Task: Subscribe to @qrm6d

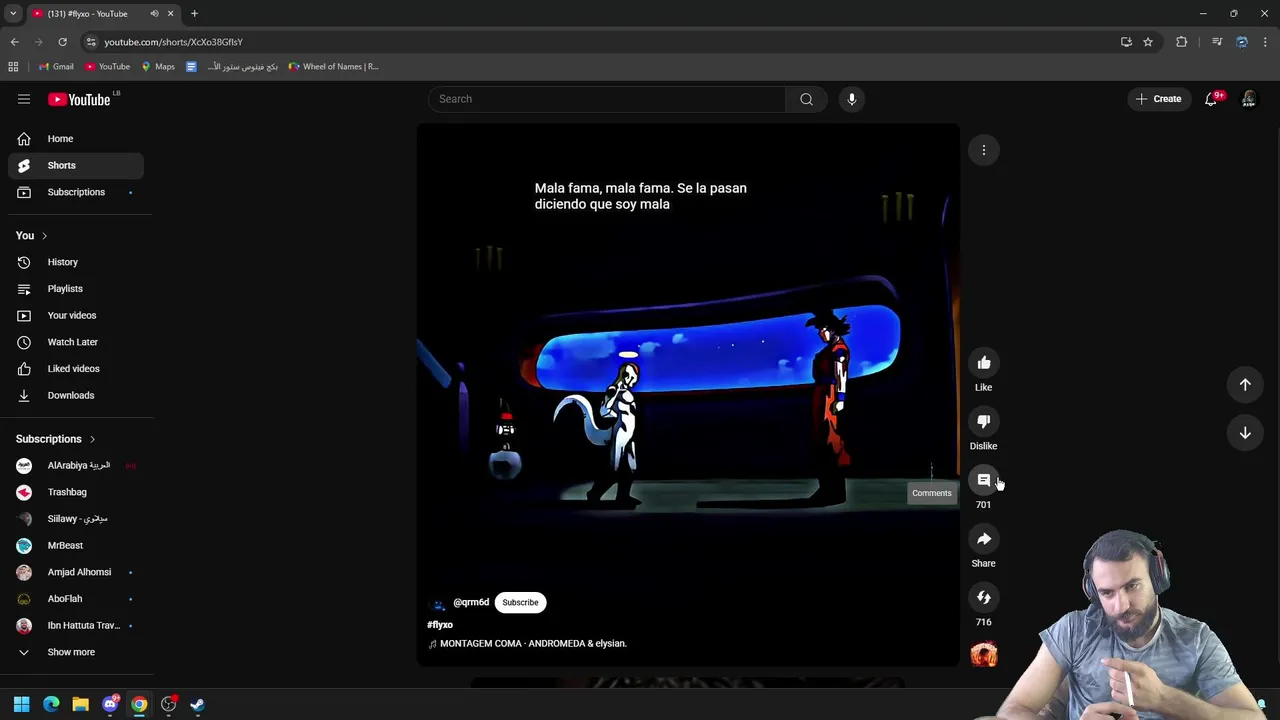Action: pos(520,603)
